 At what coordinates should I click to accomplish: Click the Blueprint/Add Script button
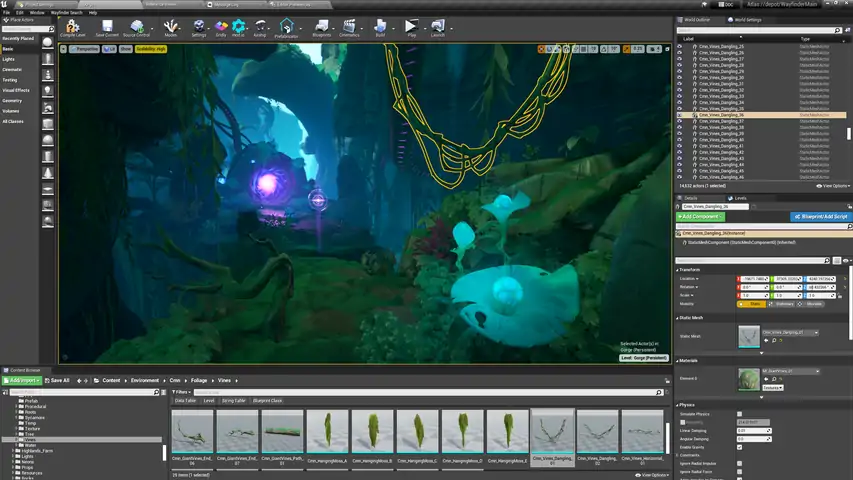coord(820,216)
